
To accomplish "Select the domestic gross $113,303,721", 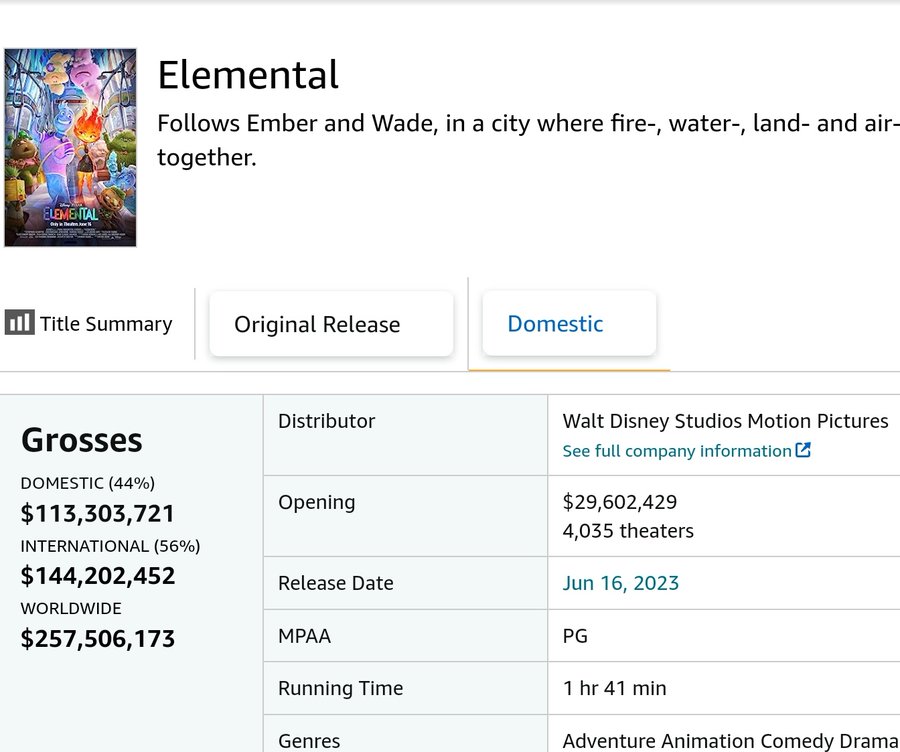I will coord(98,513).
